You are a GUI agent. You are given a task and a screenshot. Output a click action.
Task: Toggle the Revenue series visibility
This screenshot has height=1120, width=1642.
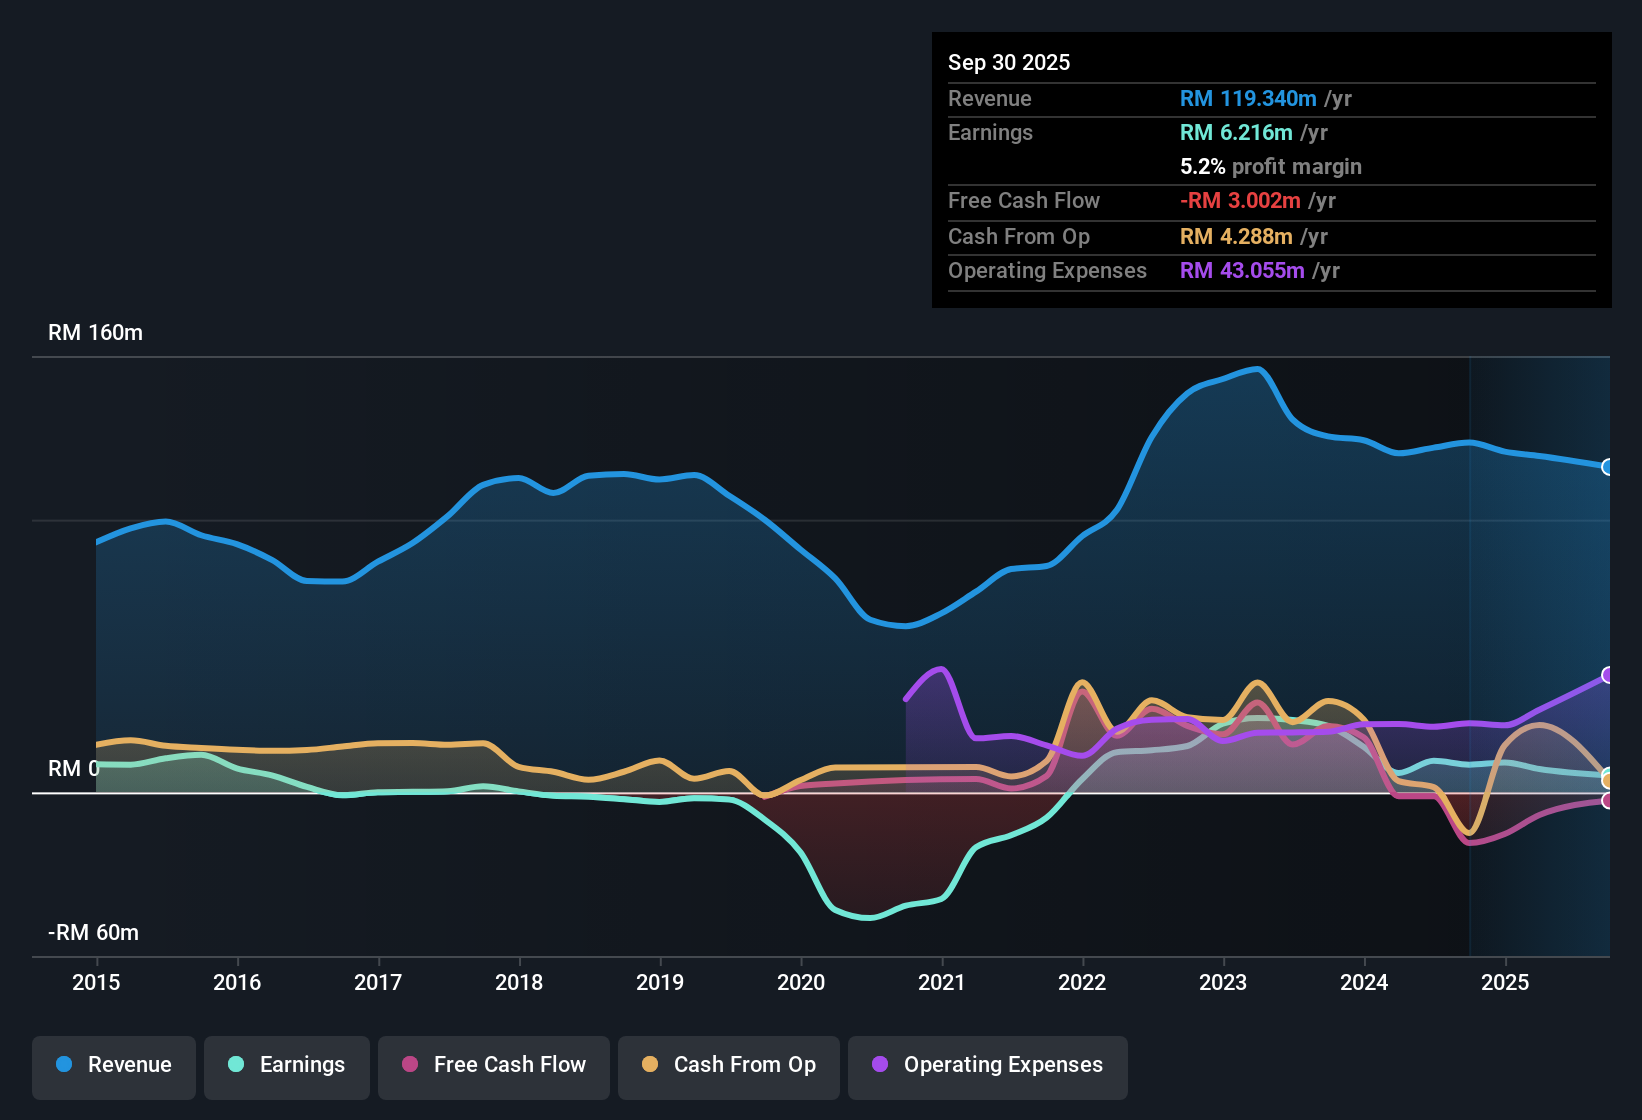[x=113, y=1065]
